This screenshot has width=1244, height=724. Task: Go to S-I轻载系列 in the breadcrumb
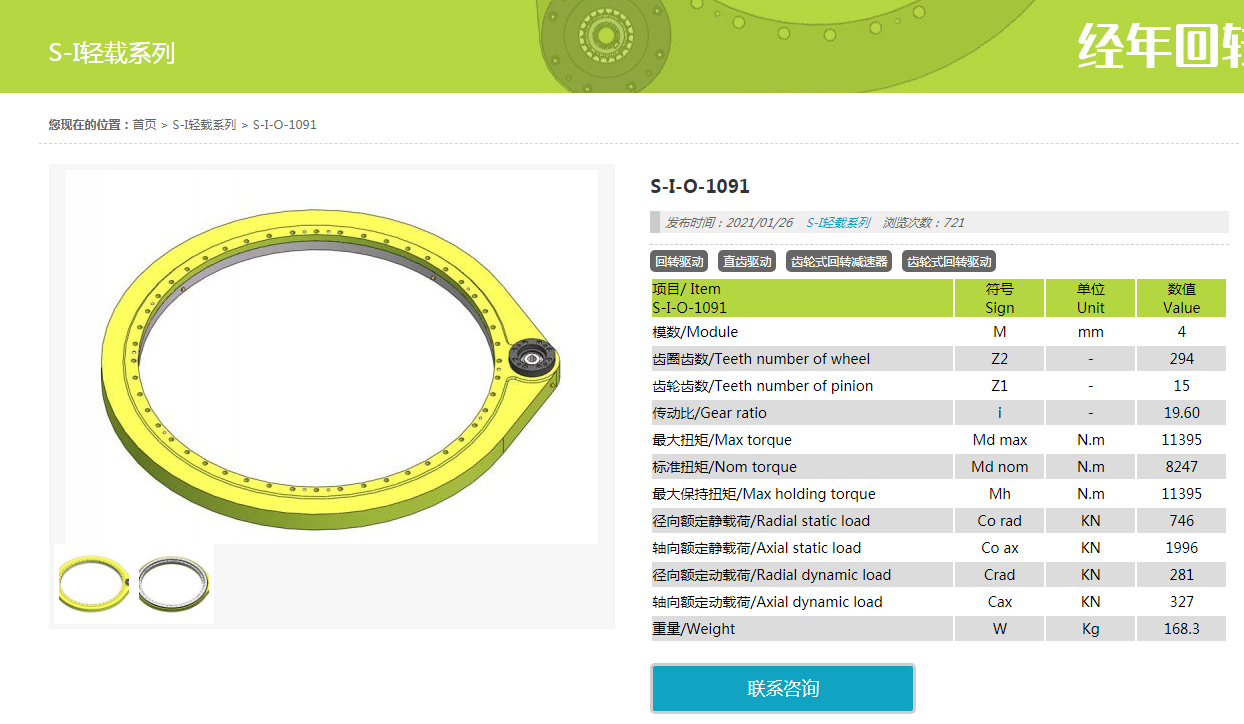(204, 125)
